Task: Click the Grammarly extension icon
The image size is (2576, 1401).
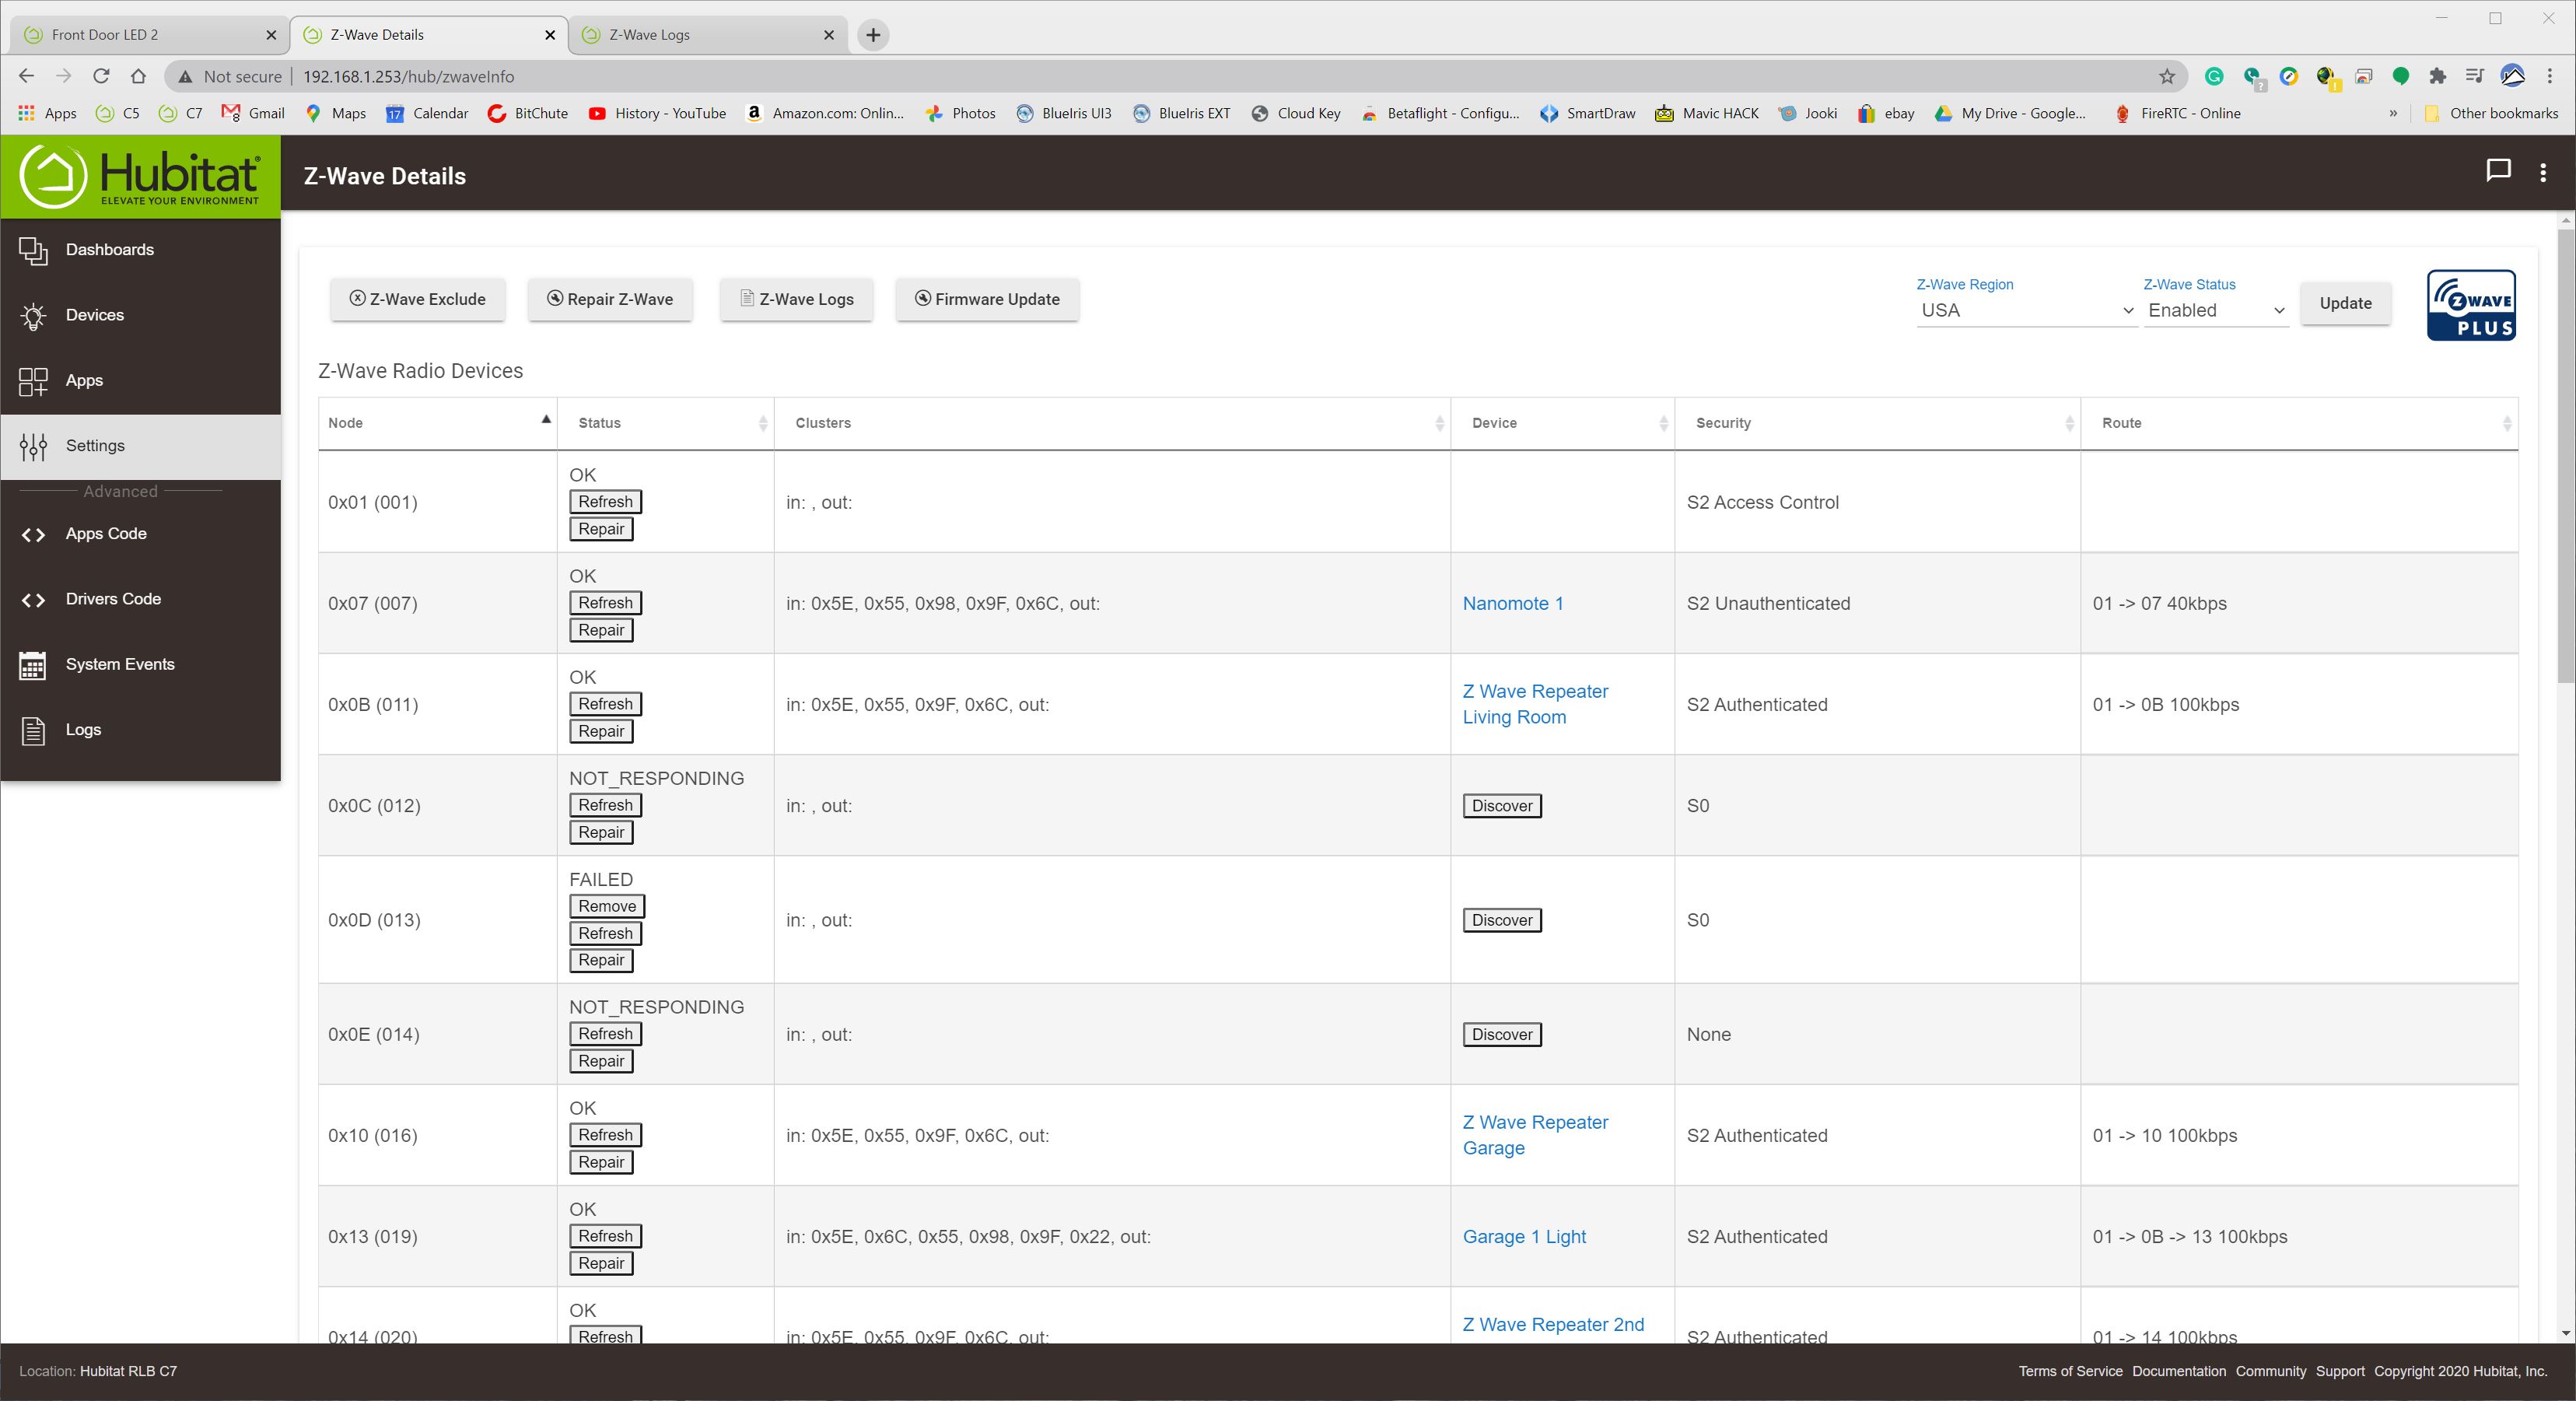Action: point(2214,77)
